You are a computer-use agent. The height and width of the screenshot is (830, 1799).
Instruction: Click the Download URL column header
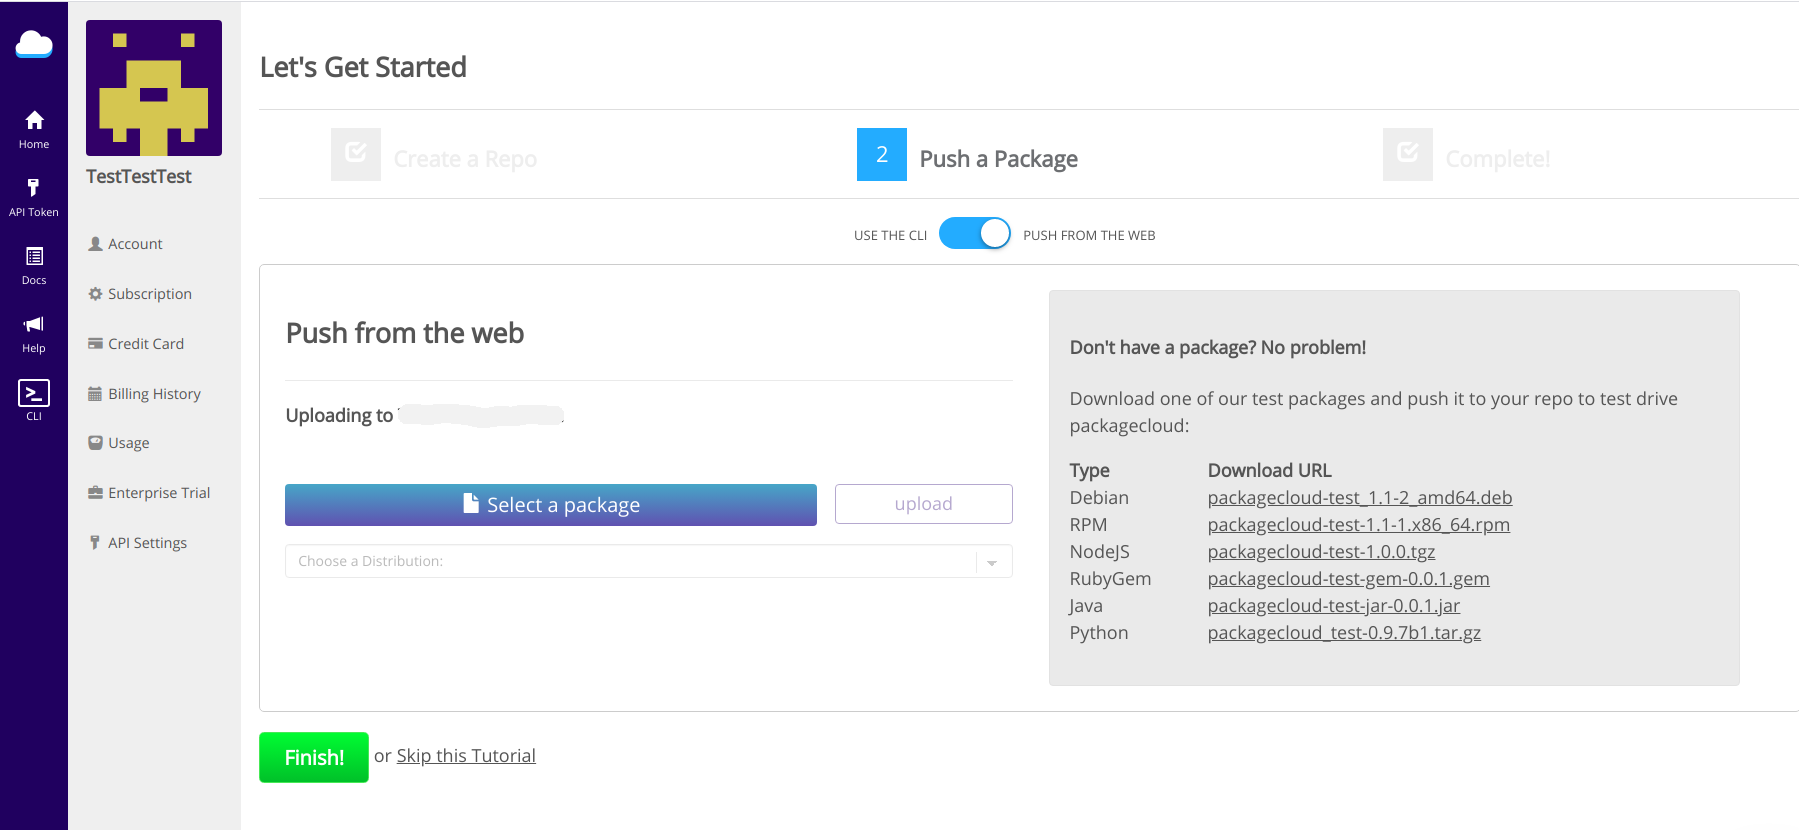[1269, 471]
